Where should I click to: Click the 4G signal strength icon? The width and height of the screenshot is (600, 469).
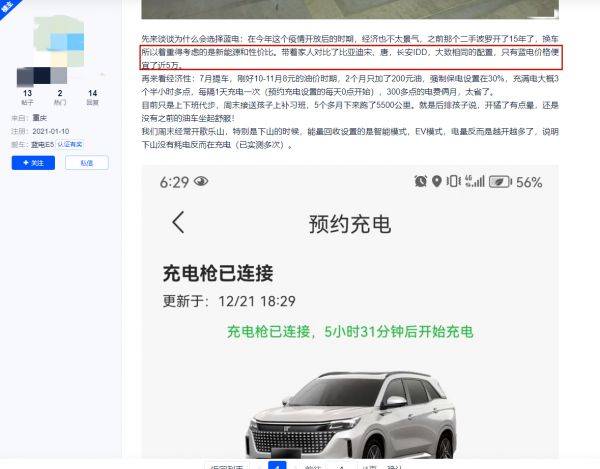coord(471,182)
